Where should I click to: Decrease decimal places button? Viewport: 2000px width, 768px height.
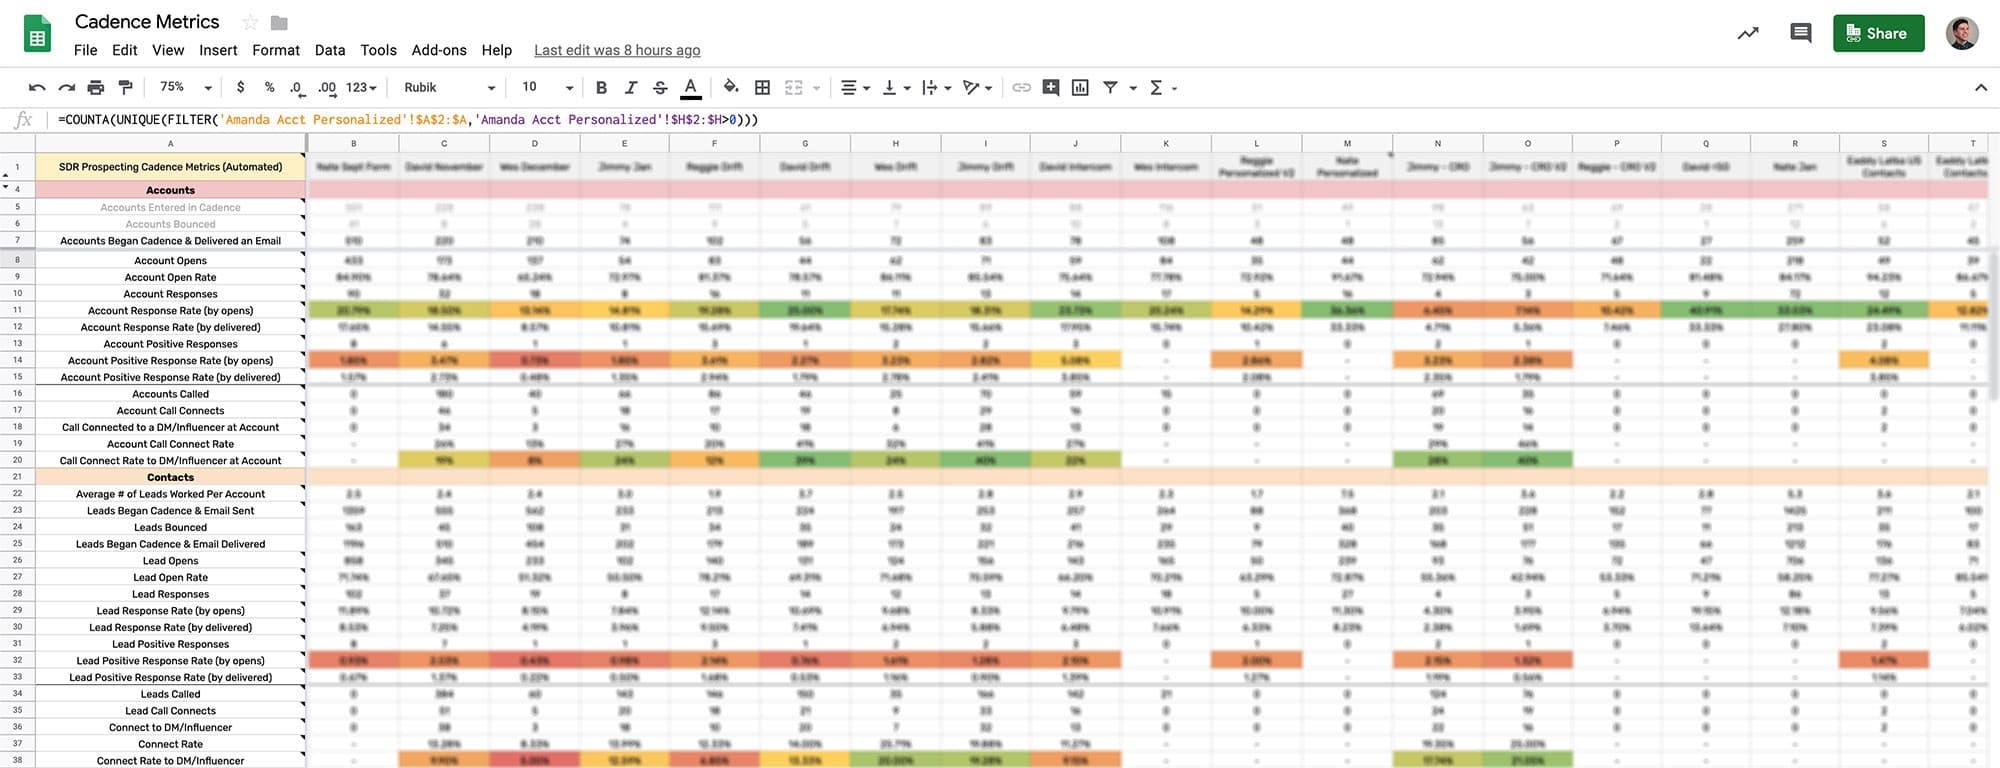(297, 88)
